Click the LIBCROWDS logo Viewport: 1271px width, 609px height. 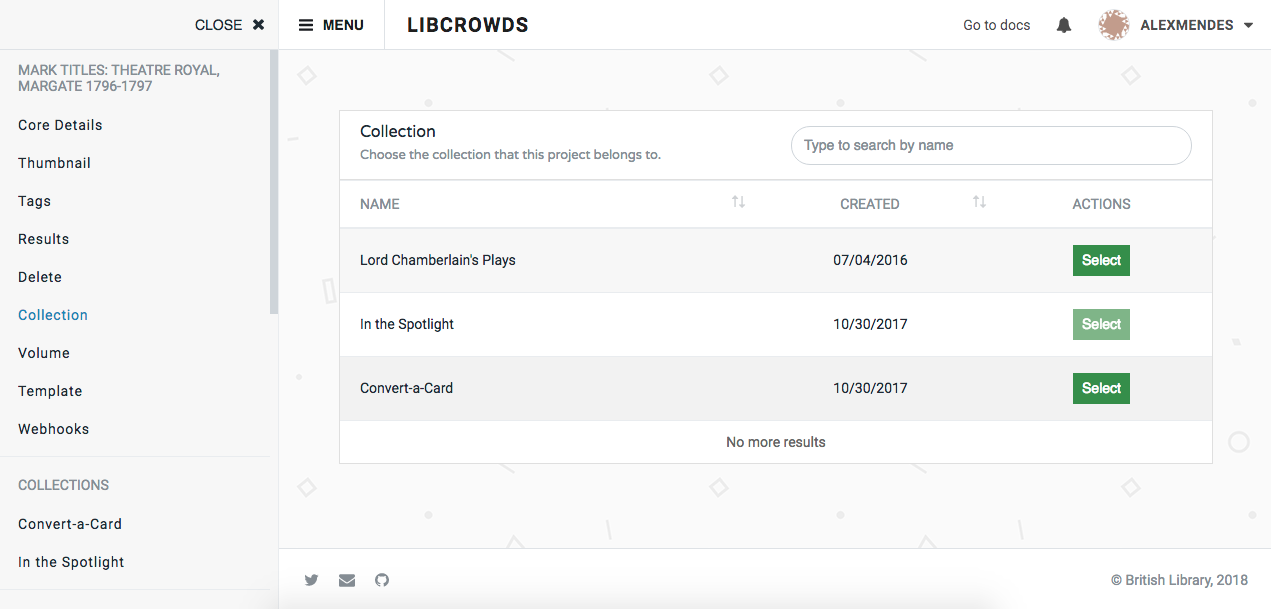467,24
